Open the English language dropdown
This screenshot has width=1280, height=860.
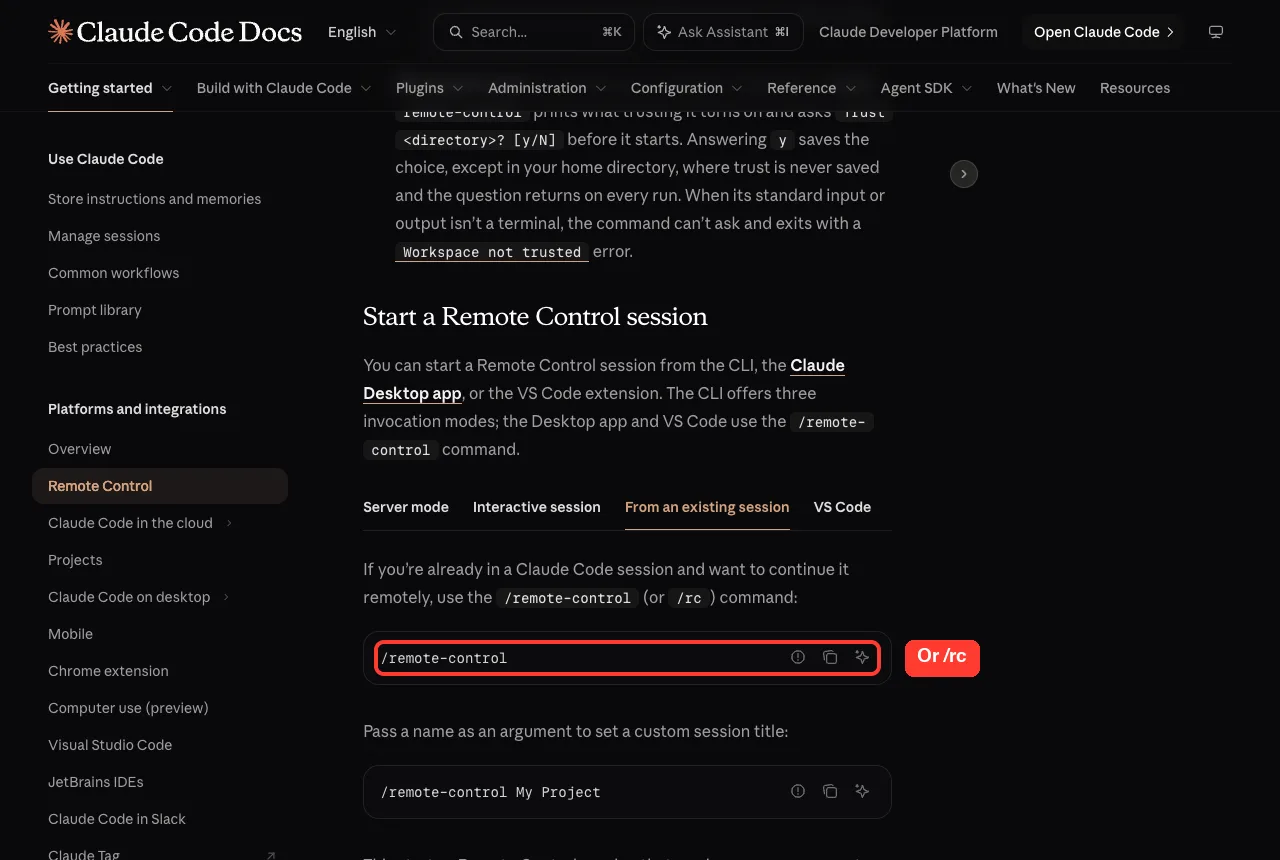(x=362, y=32)
